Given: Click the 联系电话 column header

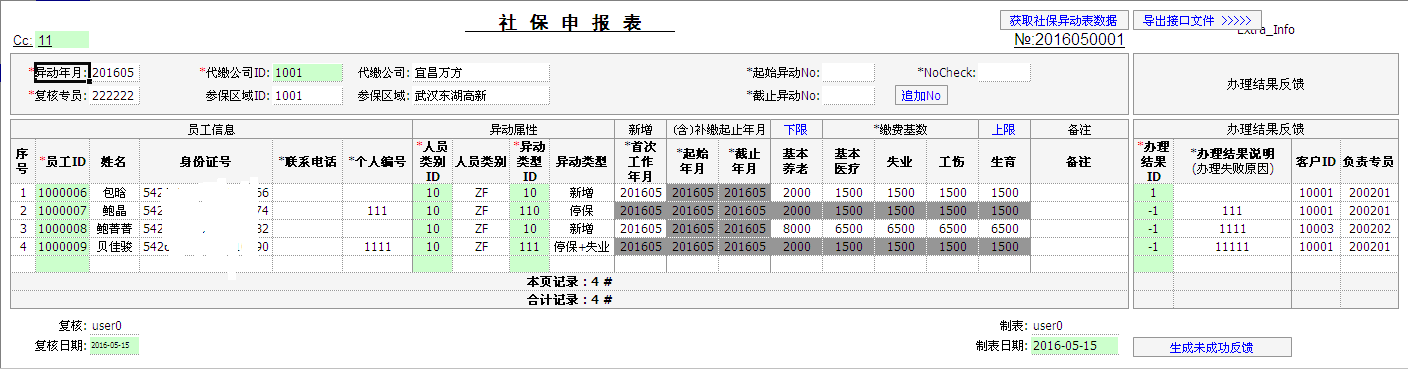Looking at the screenshot, I should pos(308,161).
